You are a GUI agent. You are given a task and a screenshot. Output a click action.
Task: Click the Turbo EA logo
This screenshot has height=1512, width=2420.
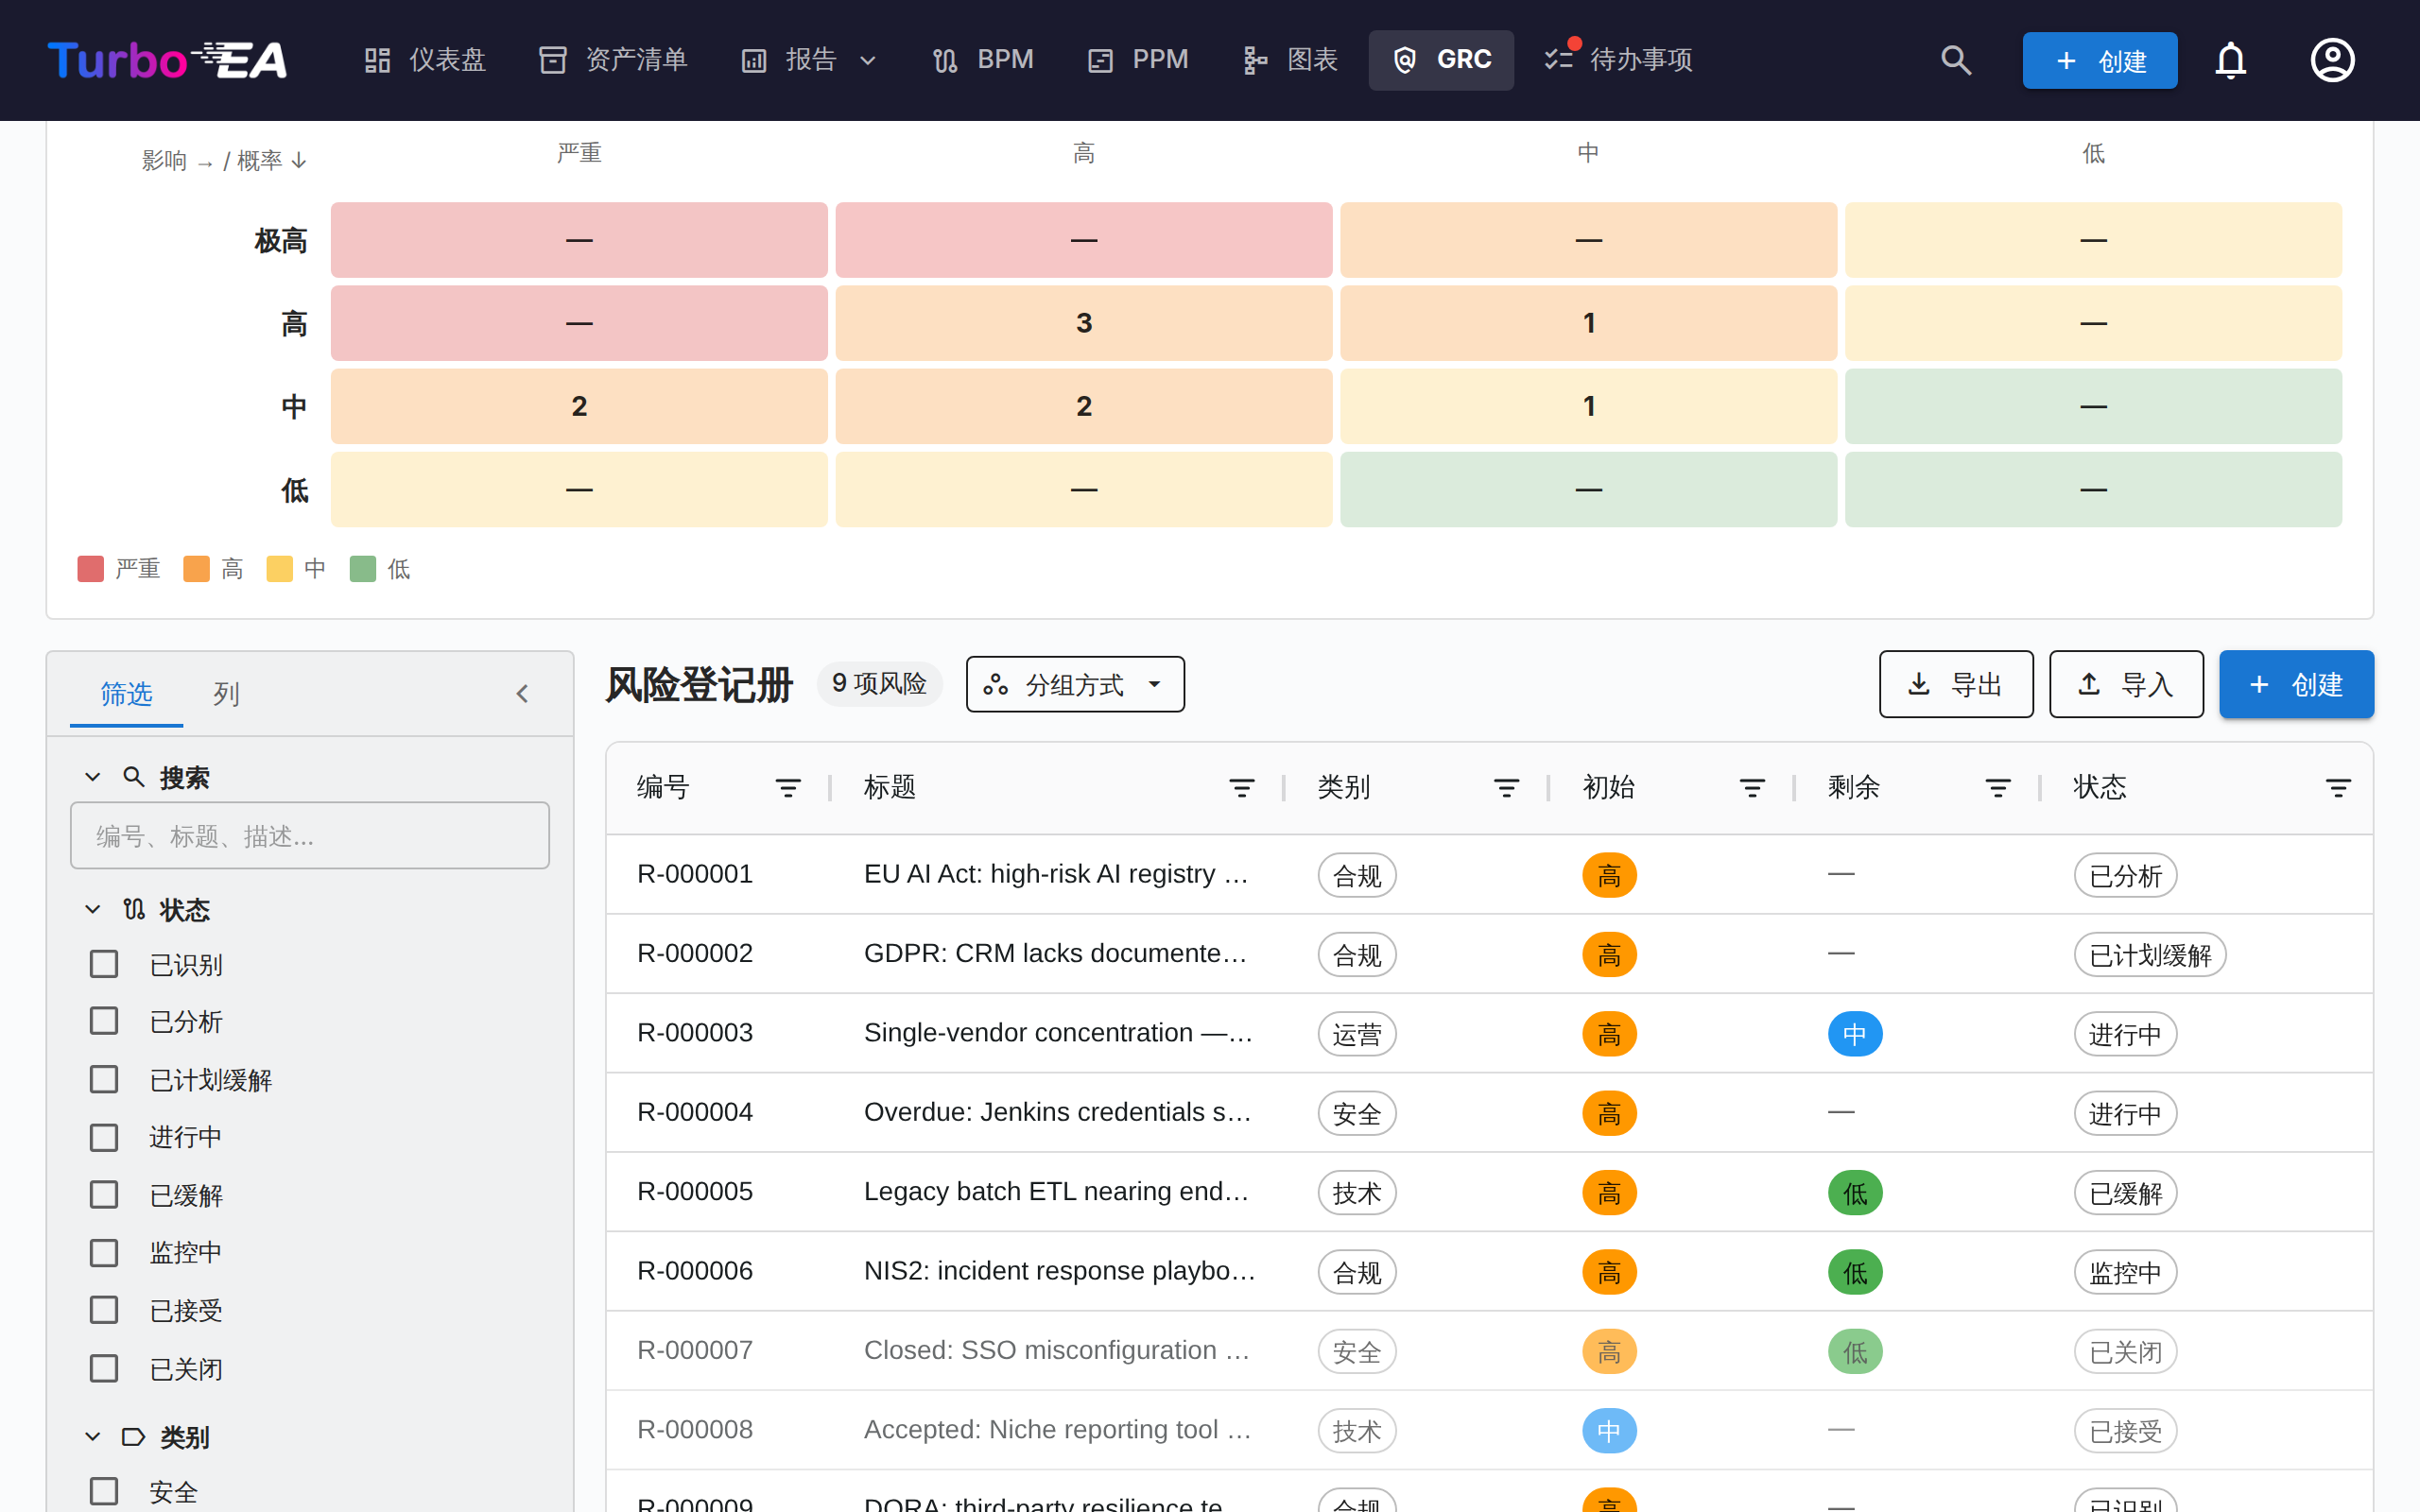[x=167, y=60]
